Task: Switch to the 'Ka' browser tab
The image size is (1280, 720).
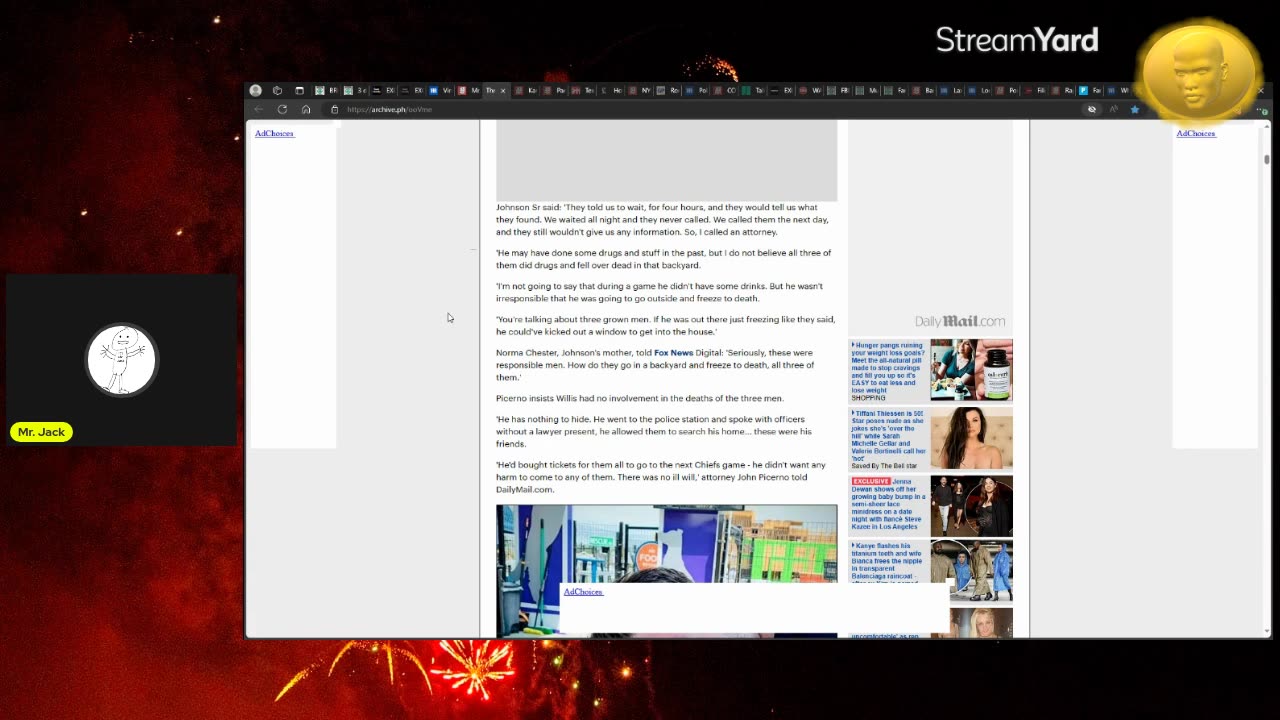Action: click(x=525, y=90)
